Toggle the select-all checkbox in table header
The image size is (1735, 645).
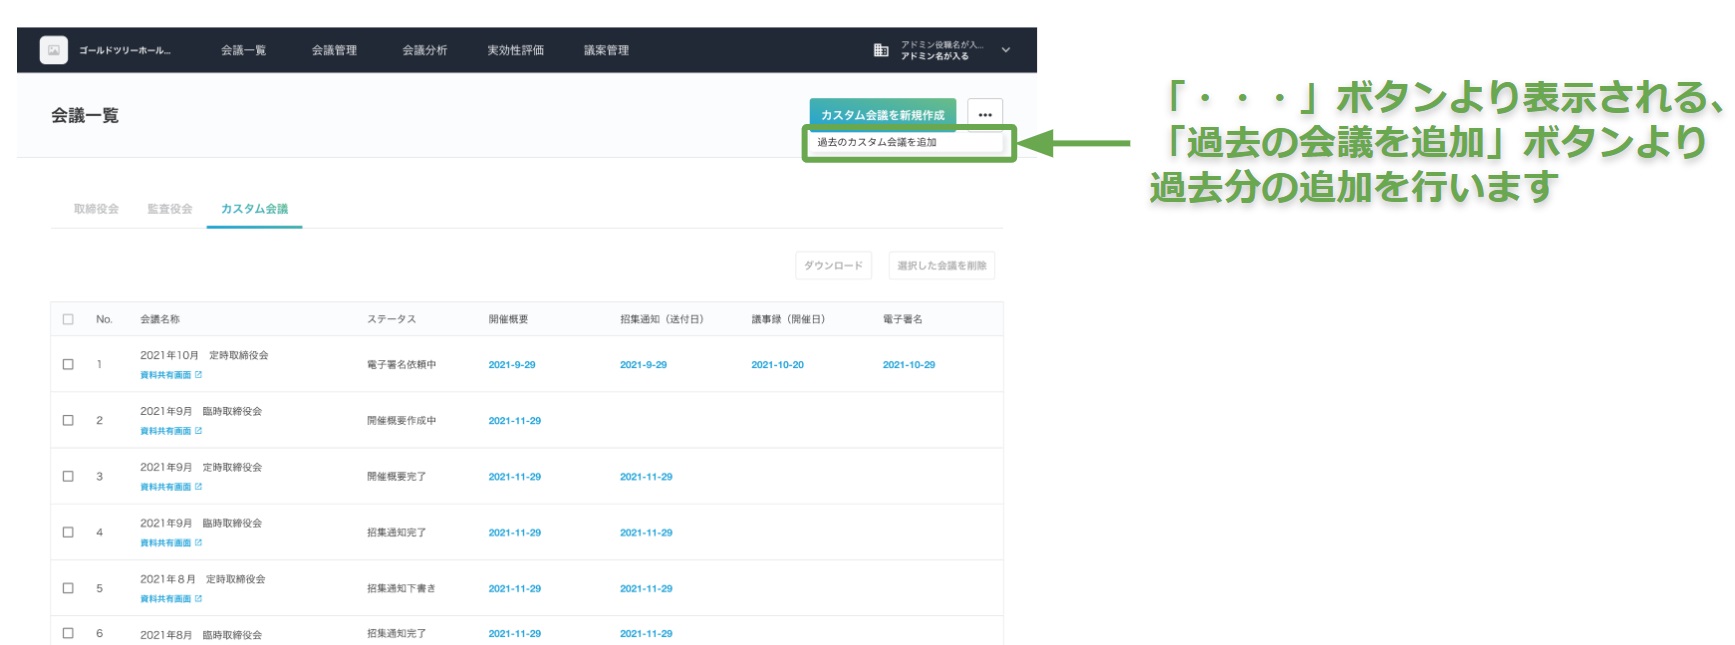68,319
